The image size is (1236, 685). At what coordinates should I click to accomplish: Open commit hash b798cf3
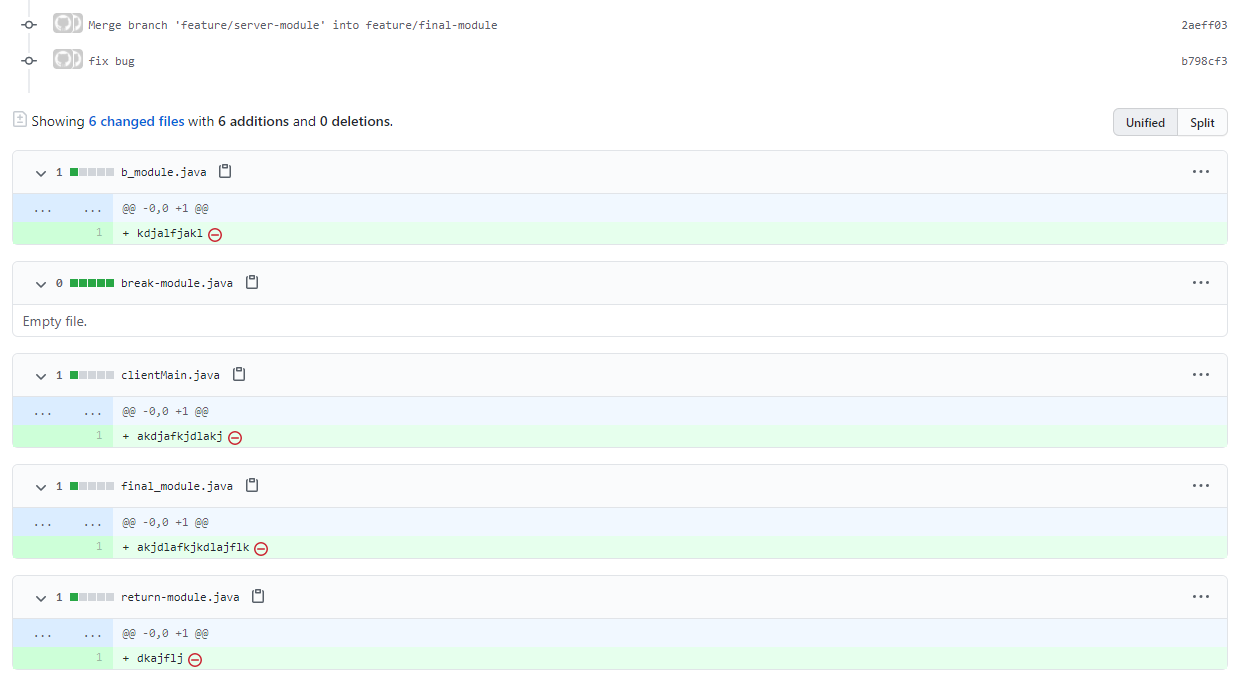(x=1204, y=61)
